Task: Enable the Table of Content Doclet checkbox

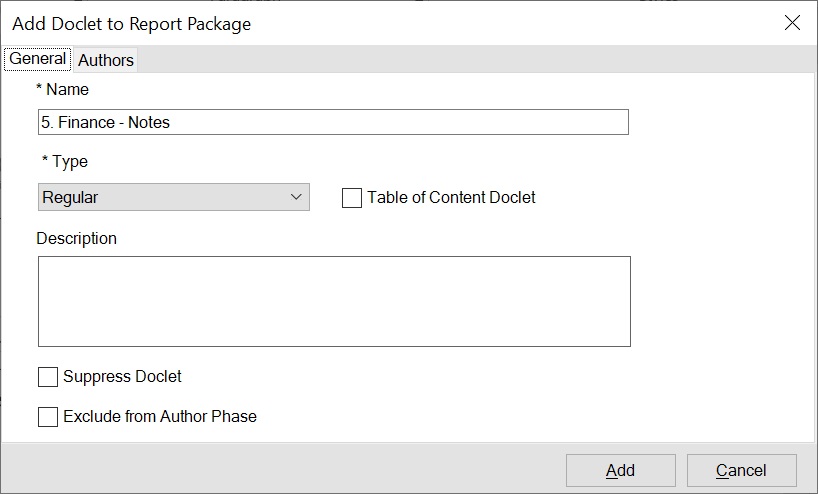Action: (x=352, y=198)
